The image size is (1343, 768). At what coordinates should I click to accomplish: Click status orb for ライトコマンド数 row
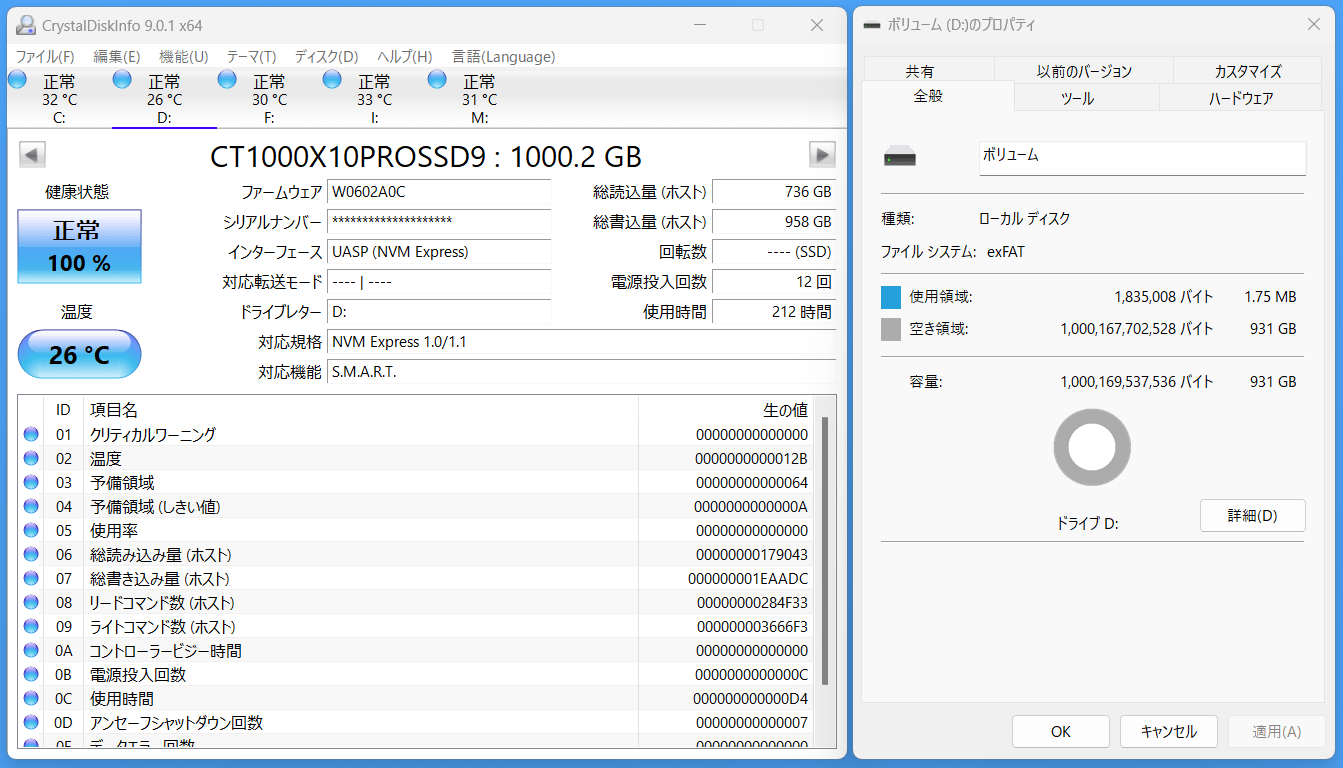click(31, 626)
